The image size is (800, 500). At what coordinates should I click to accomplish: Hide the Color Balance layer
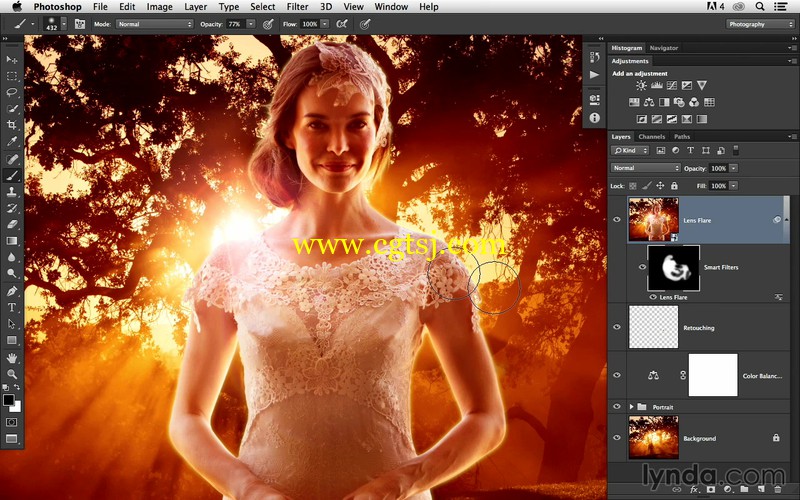pyautogui.click(x=616, y=375)
